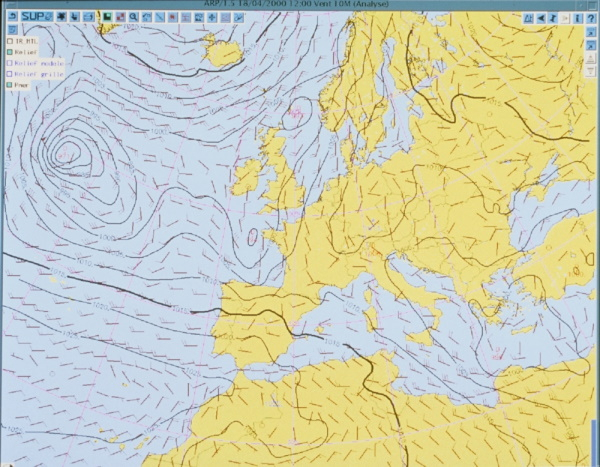
Task: Toggle the IR MTL layer checkbox
Action: 9,41
